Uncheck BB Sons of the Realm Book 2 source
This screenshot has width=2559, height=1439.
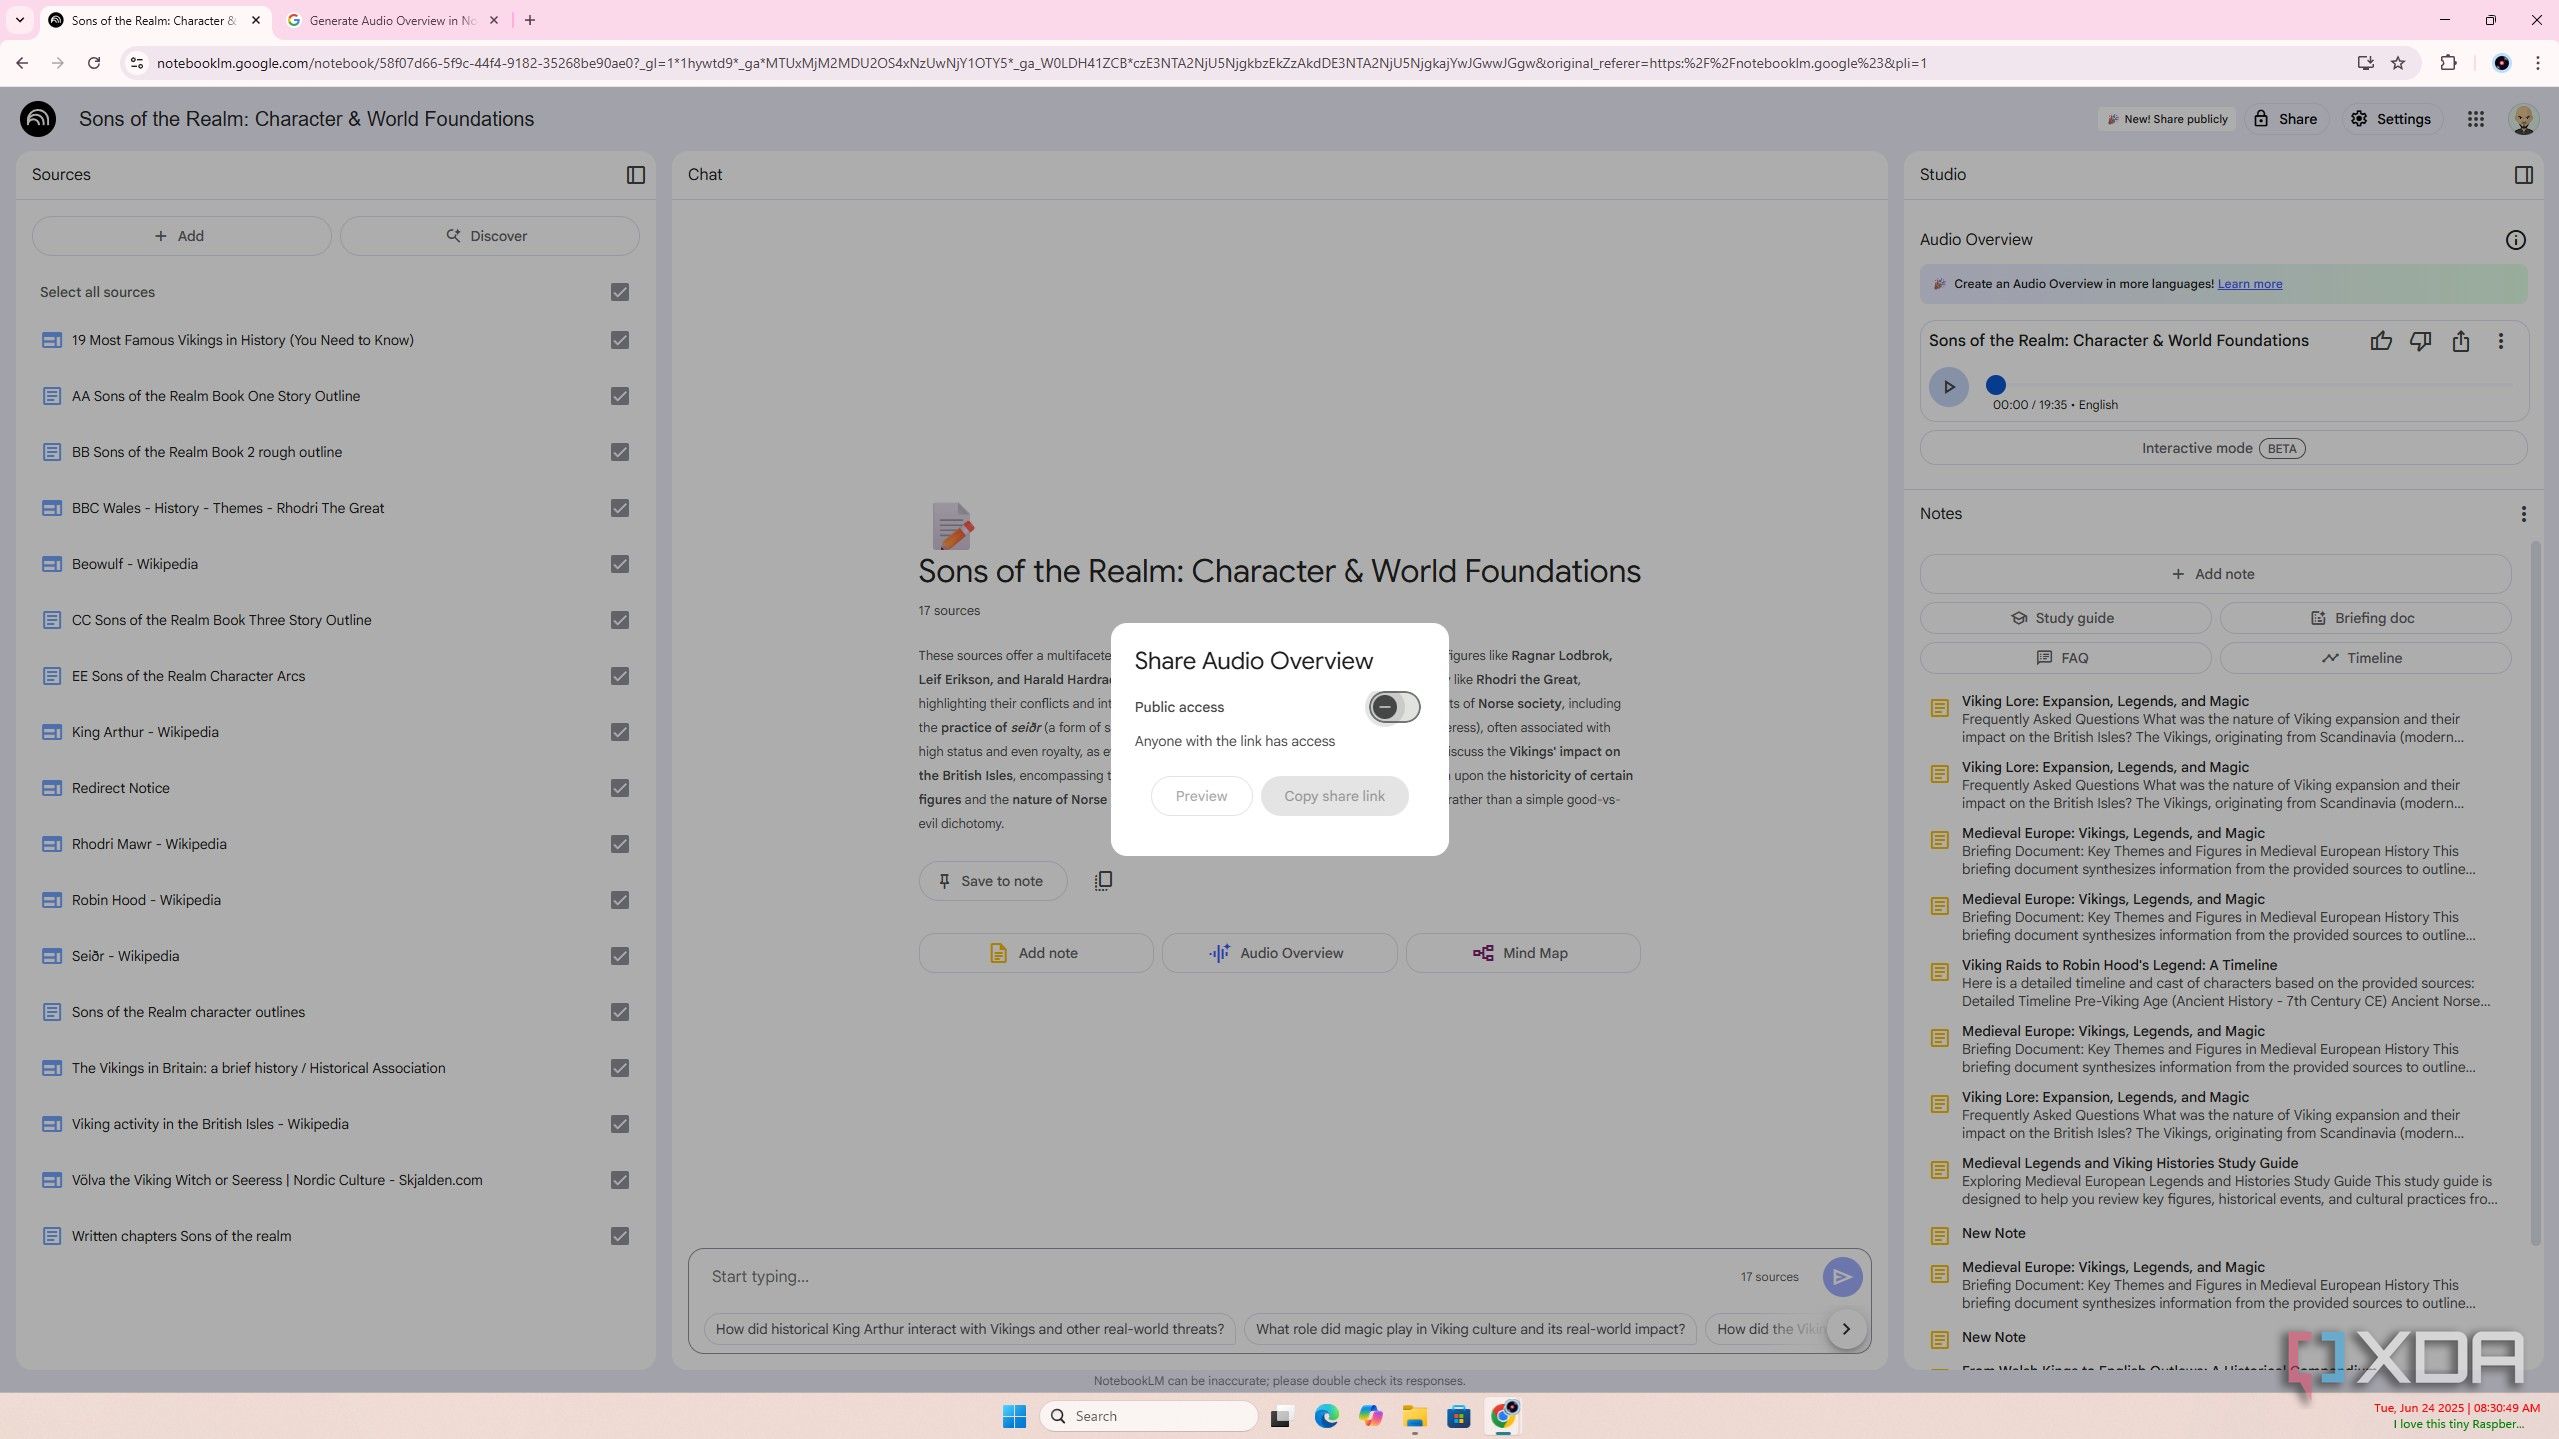(620, 452)
